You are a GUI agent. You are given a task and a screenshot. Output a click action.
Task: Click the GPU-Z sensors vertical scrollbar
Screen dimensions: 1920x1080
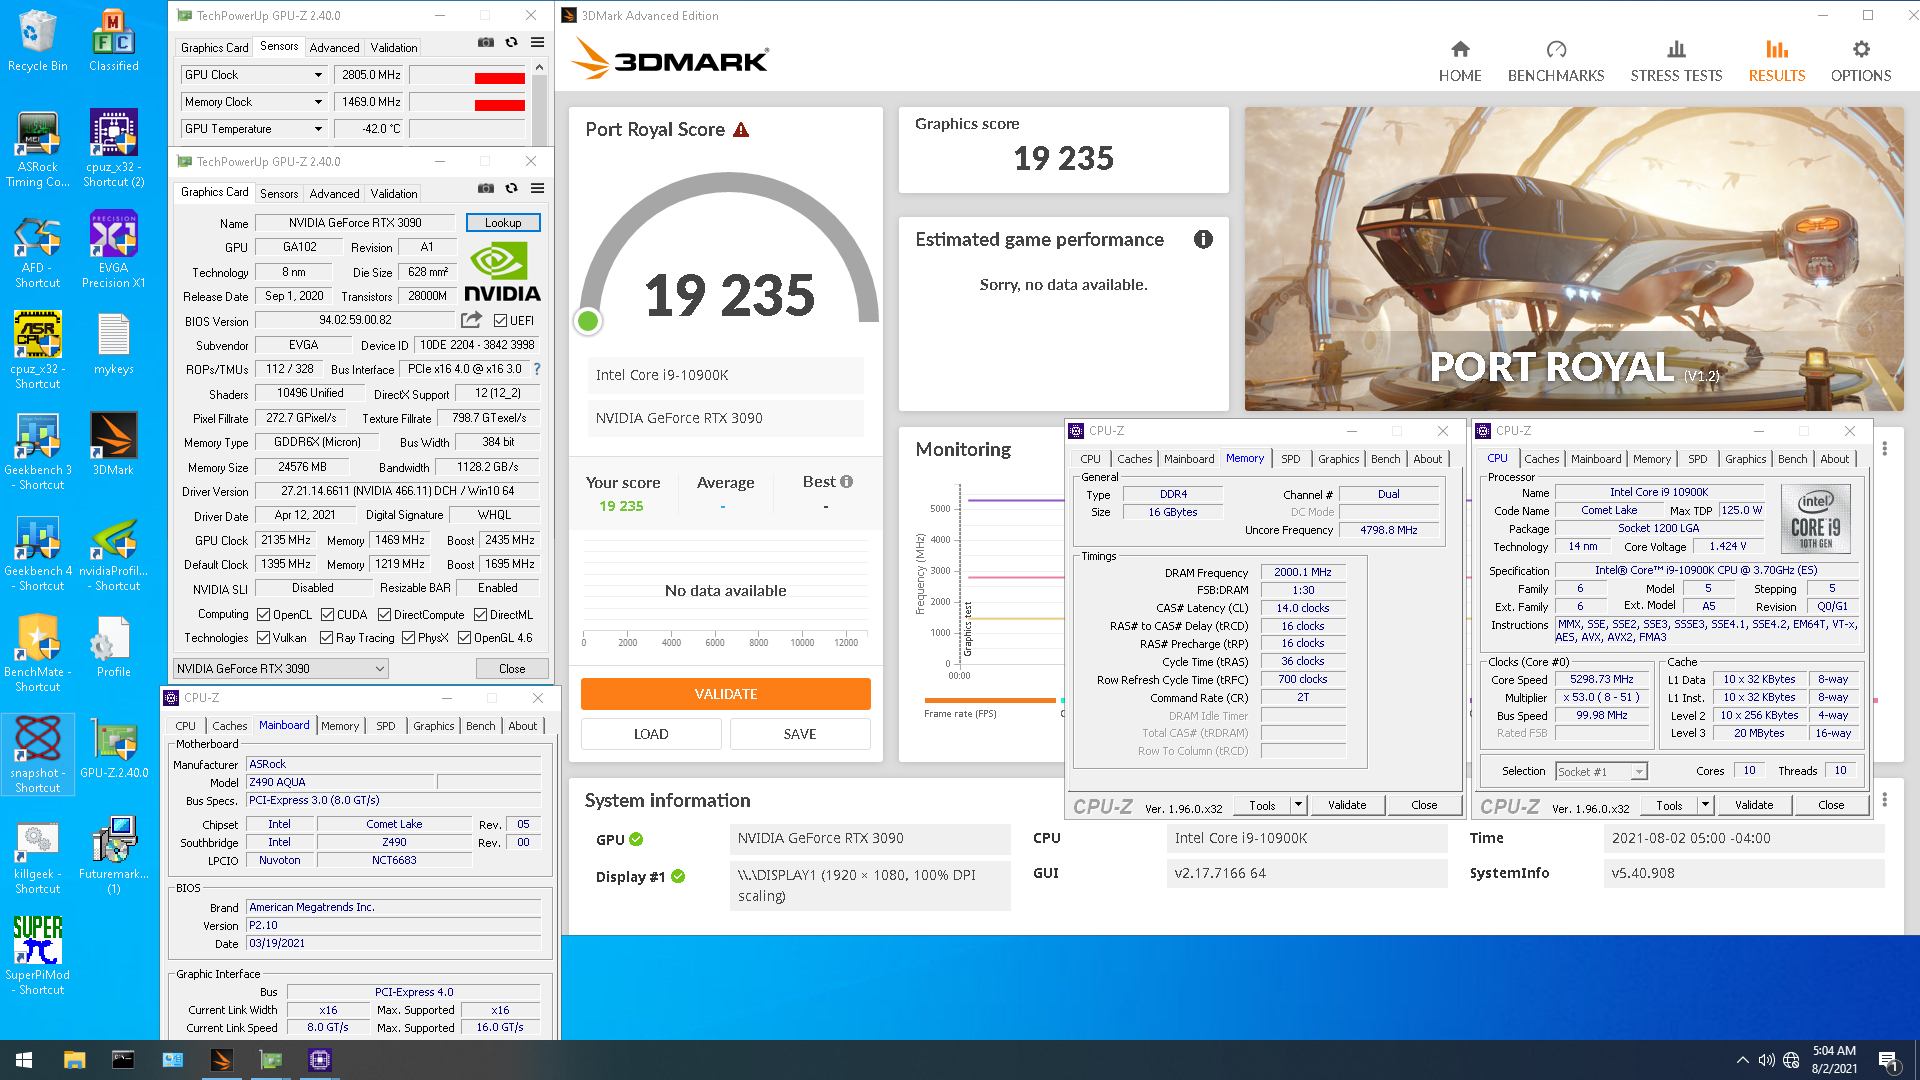[x=540, y=102]
